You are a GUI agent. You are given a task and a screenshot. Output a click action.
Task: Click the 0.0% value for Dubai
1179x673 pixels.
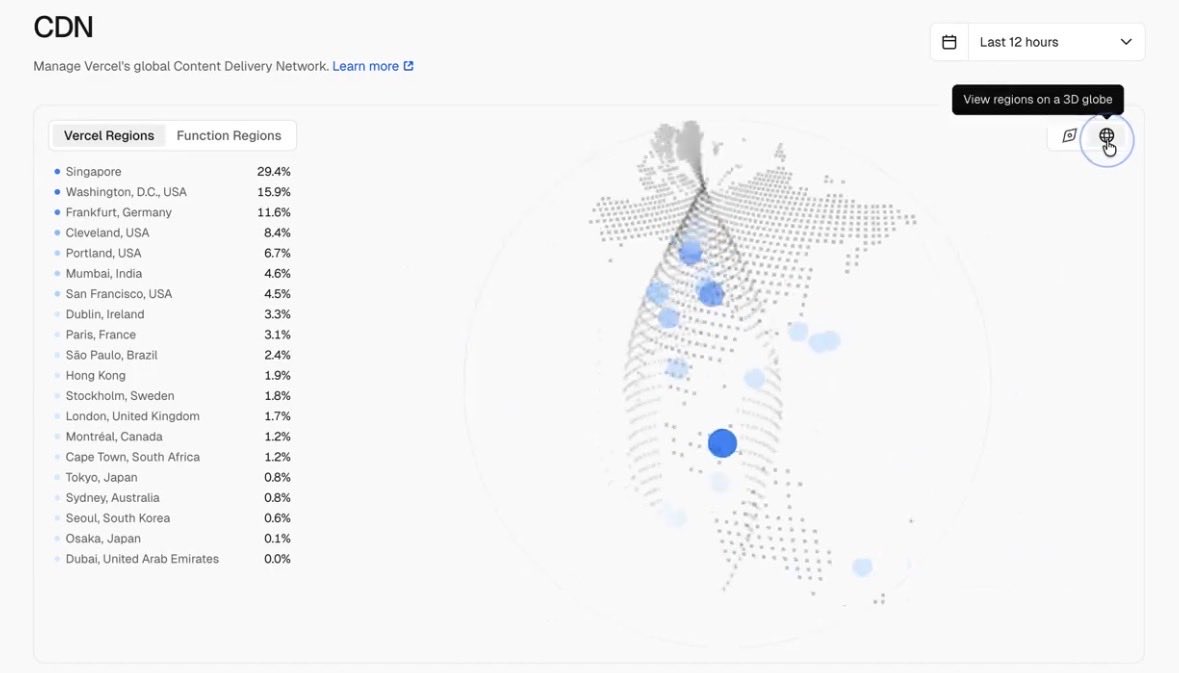277,559
